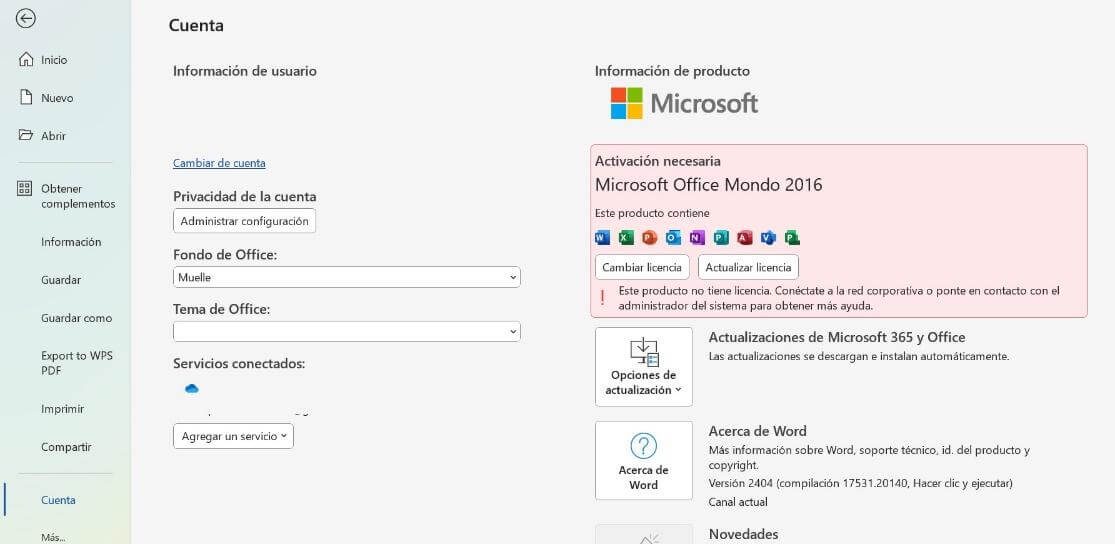Open the Tema de Office dropdown
Screen dimensions: 1115x544
click(347, 331)
